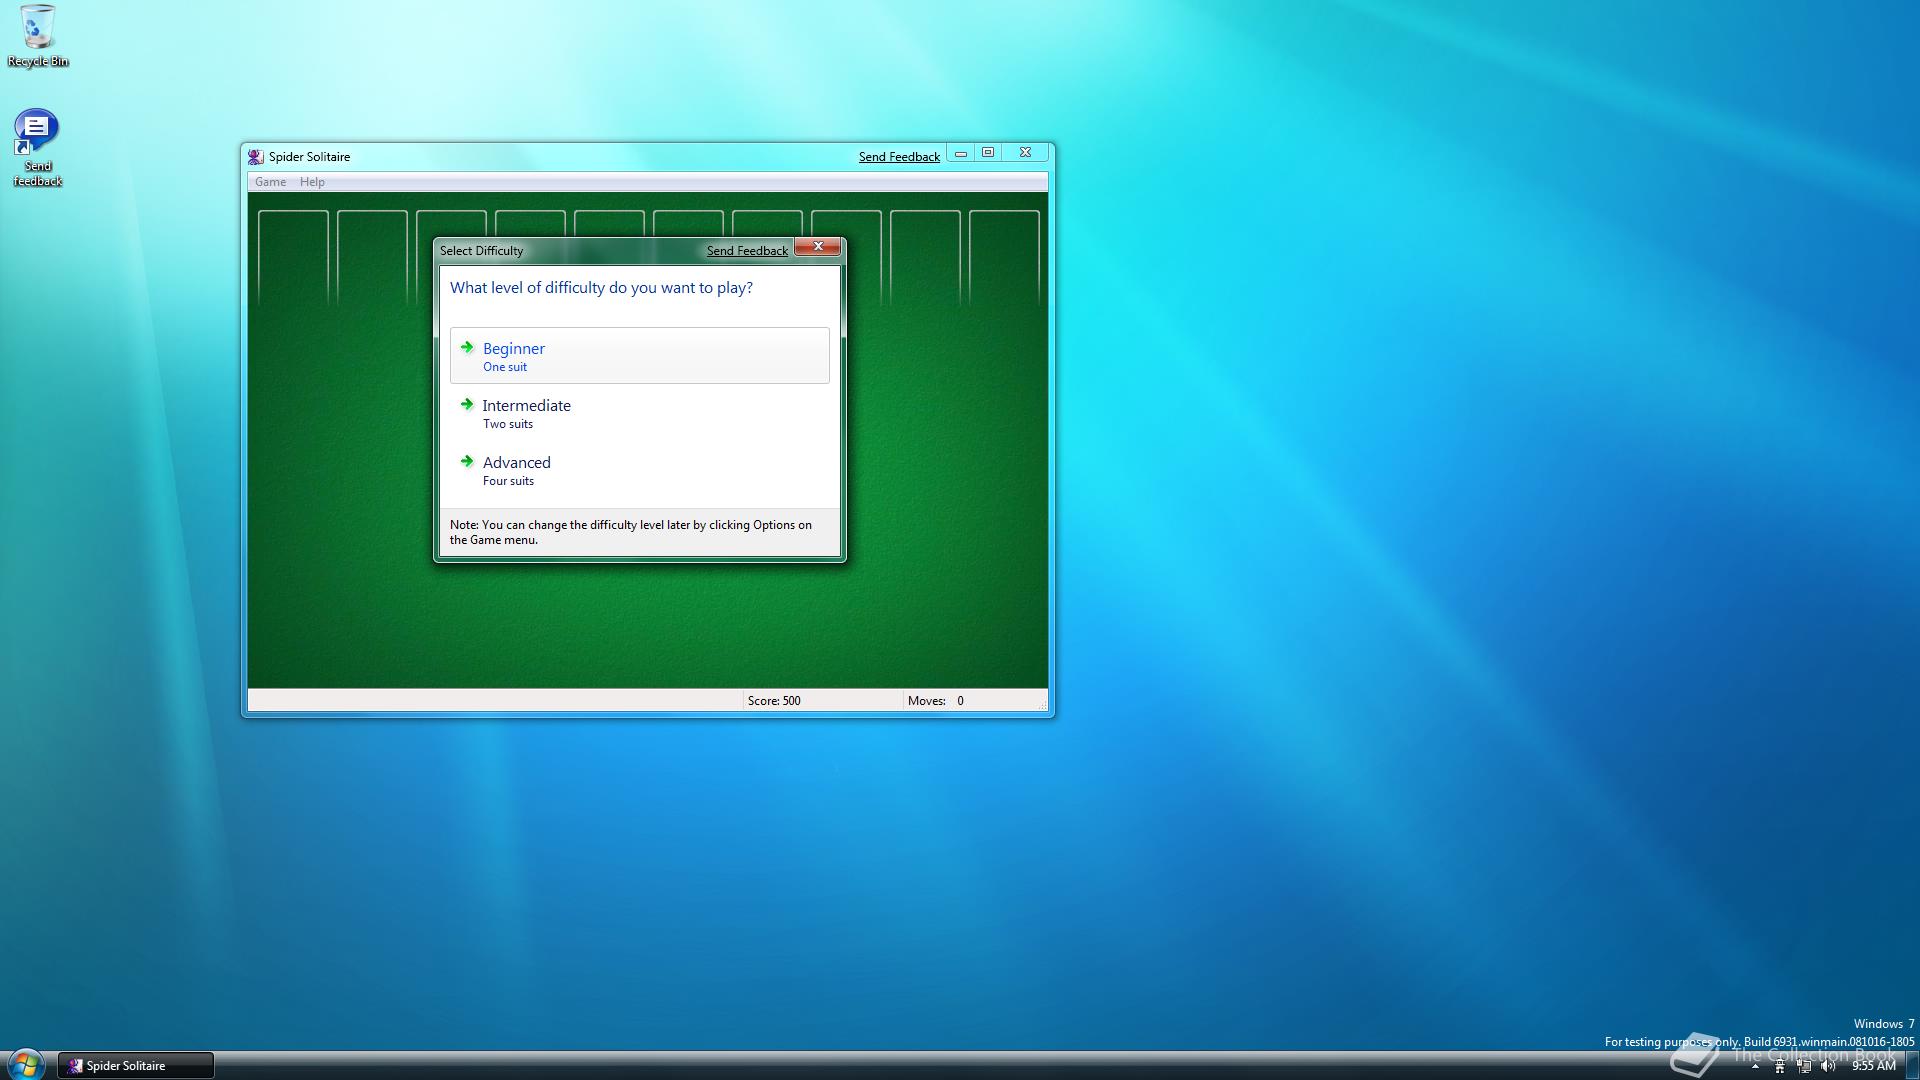Click the Score: 500 status bar entry
Image resolution: width=1920 pixels, height=1080 pixels.
pos(774,701)
